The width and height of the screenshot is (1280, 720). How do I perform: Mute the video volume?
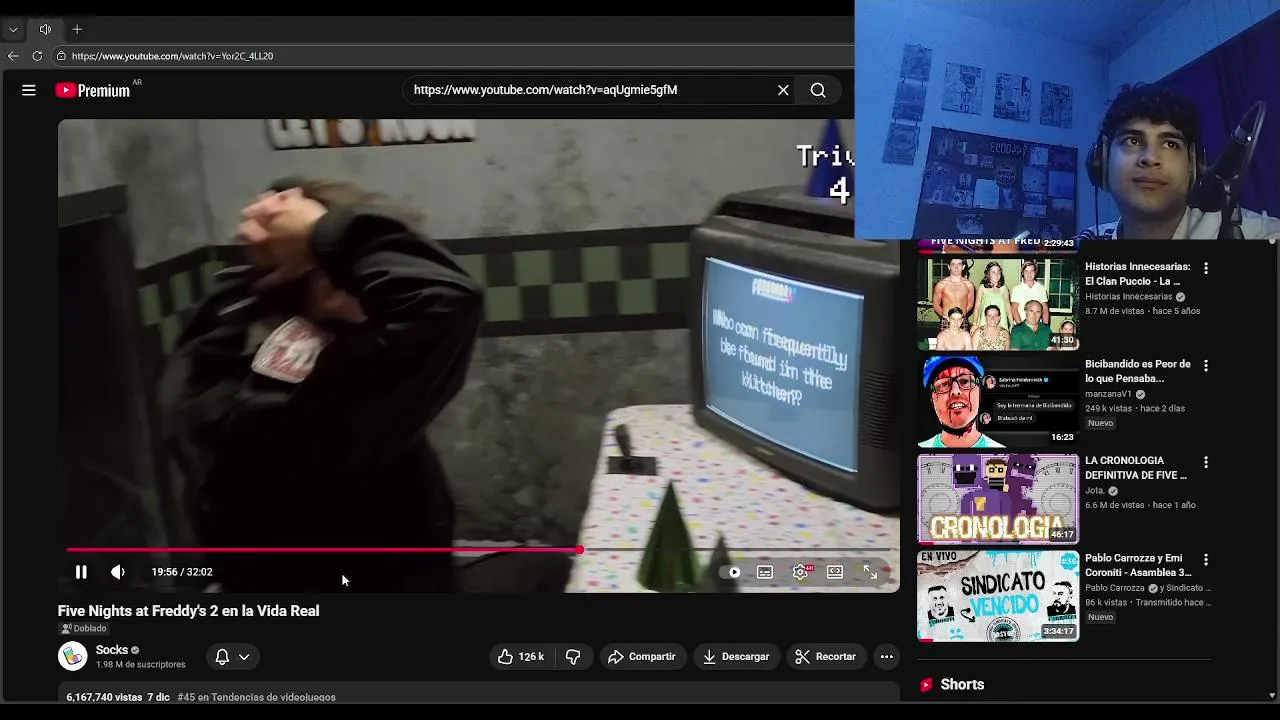click(118, 572)
